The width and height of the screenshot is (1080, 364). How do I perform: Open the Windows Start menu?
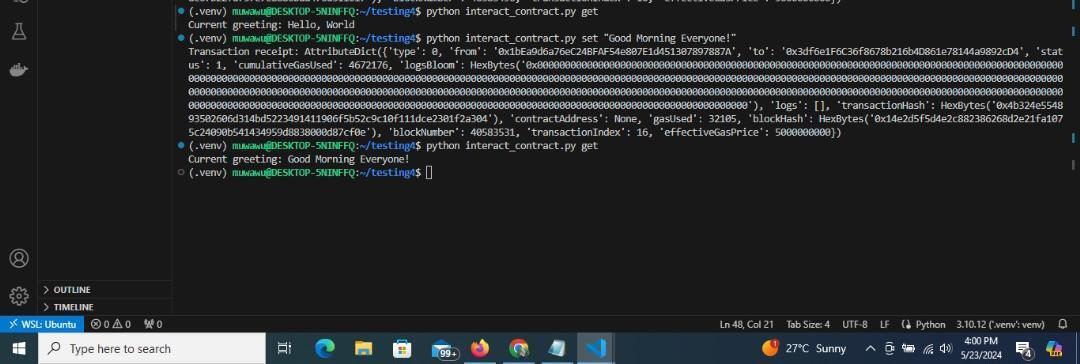(x=19, y=348)
